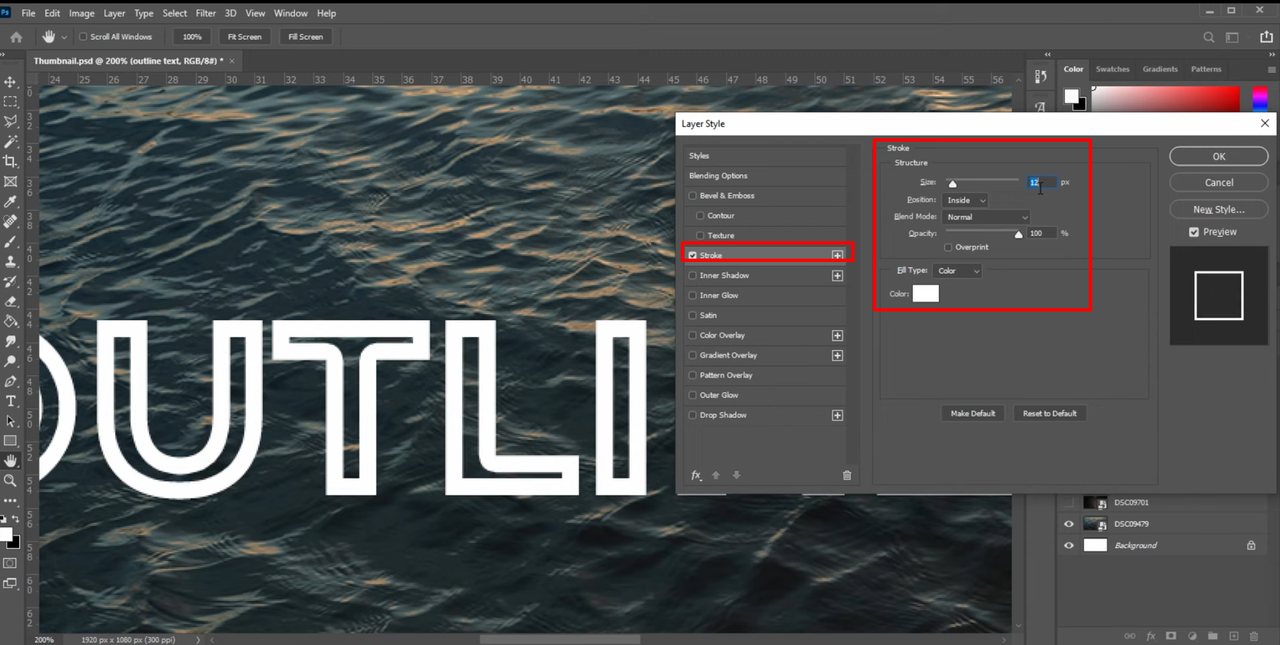Image resolution: width=1280 pixels, height=645 pixels.
Task: Select the Move tool
Action: pos(11,82)
